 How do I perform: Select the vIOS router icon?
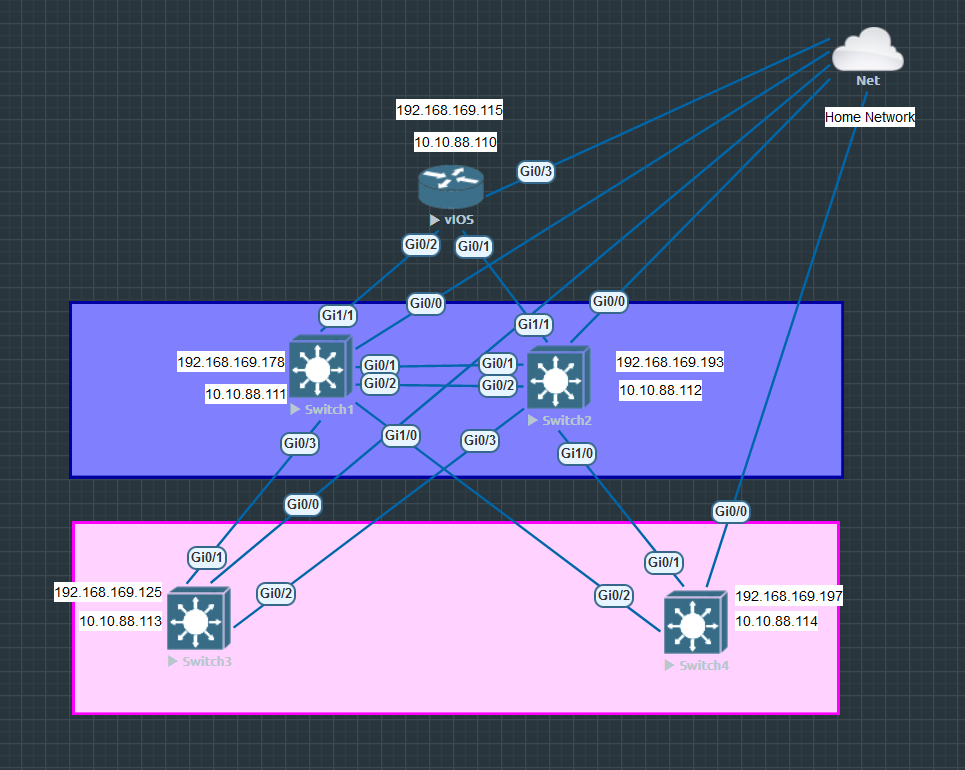pyautogui.click(x=450, y=186)
